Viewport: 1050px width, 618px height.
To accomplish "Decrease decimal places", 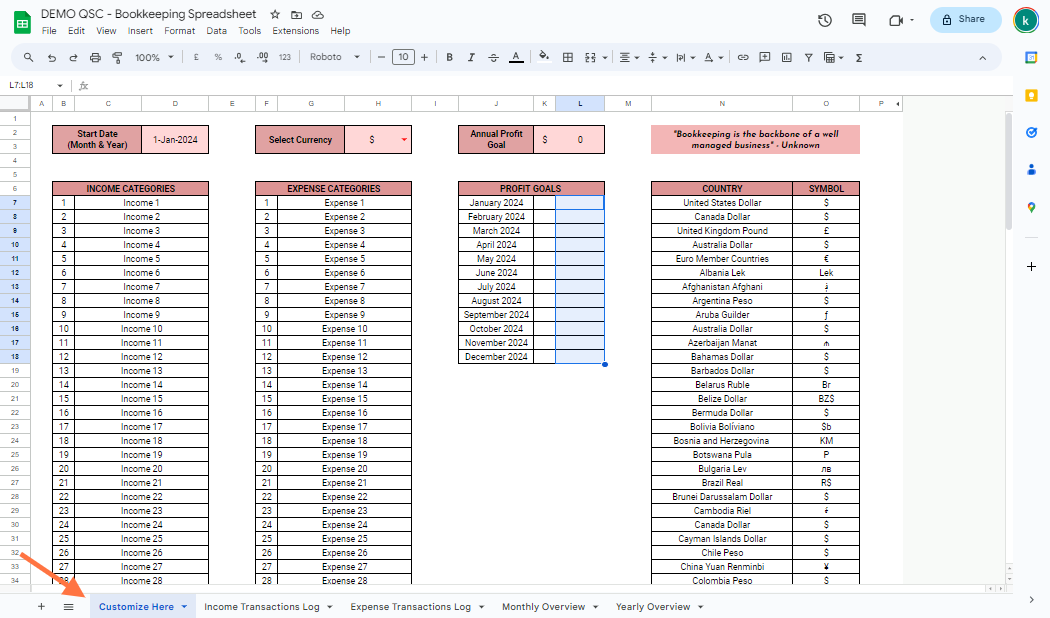I will click(x=240, y=58).
